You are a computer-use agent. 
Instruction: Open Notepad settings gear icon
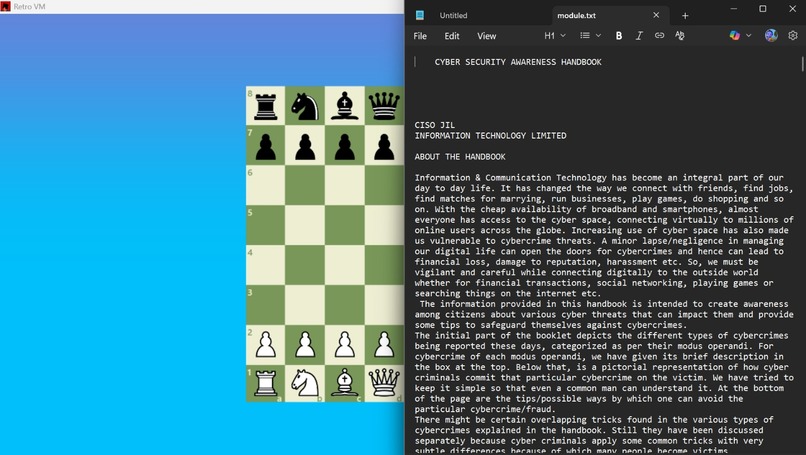coord(793,35)
